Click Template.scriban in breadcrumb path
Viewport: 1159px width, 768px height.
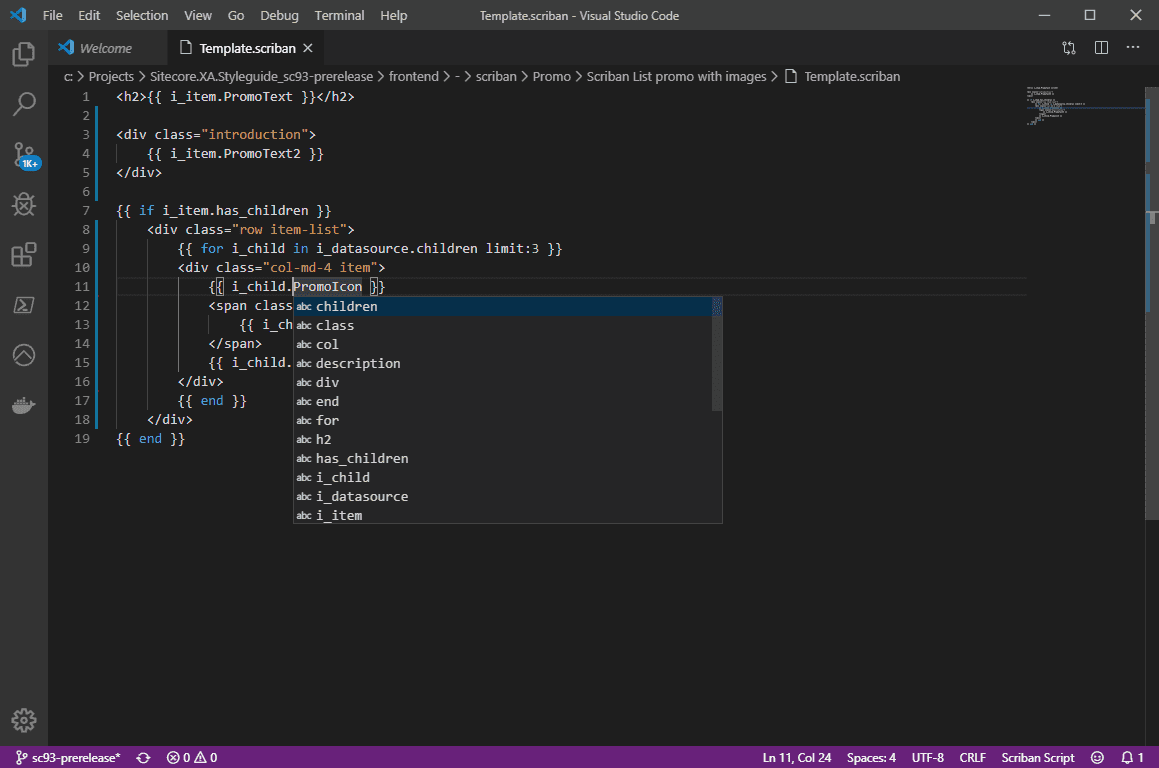click(852, 76)
